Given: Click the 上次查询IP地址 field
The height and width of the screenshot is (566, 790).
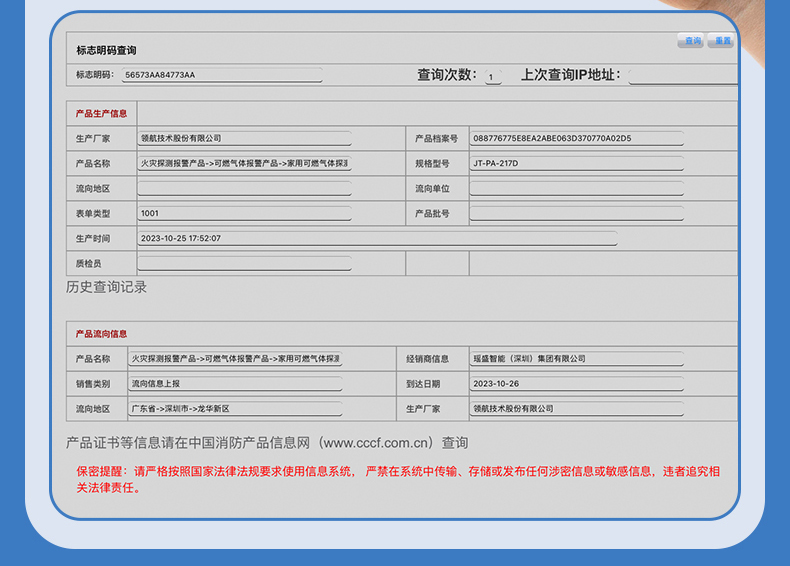Looking at the screenshot, I should (x=683, y=75).
